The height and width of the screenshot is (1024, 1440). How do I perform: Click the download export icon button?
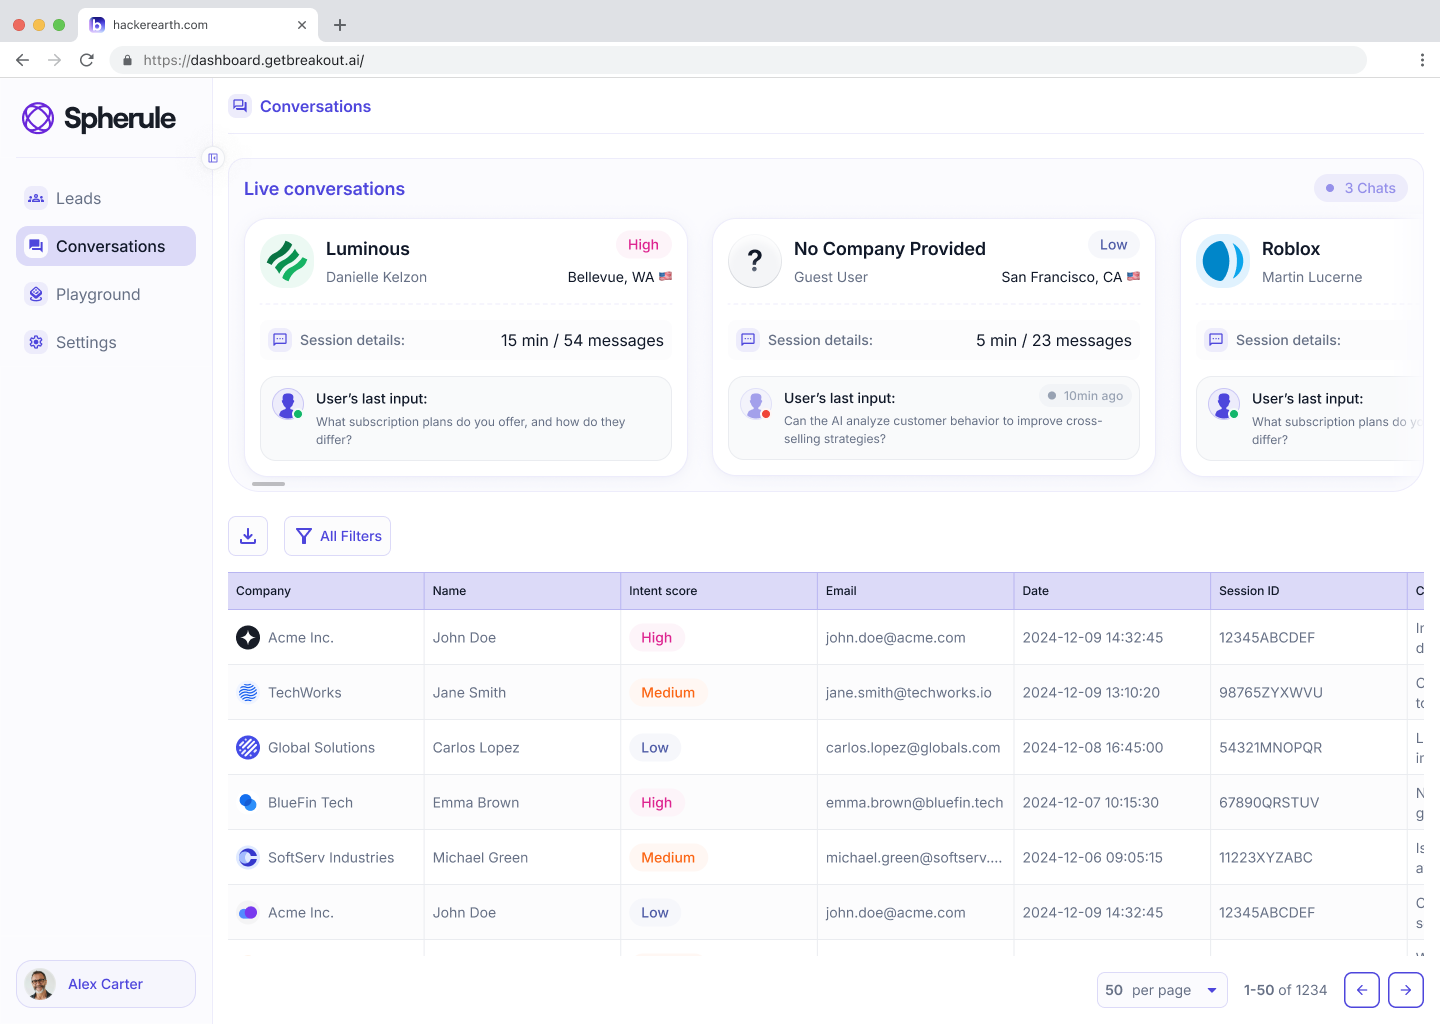tap(248, 536)
